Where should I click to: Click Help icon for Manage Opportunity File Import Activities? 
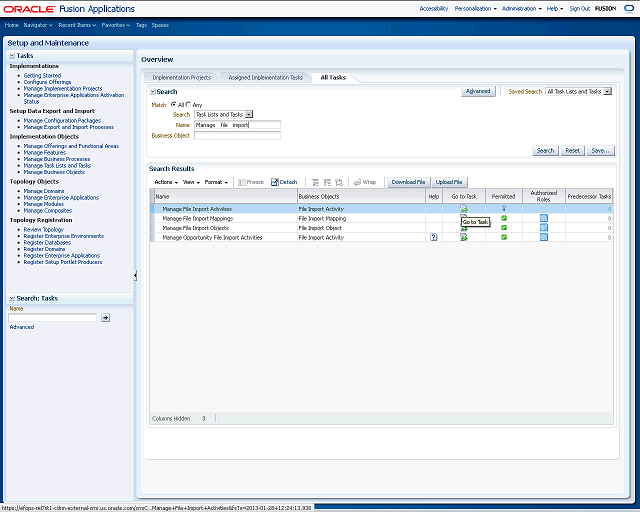click(434, 238)
